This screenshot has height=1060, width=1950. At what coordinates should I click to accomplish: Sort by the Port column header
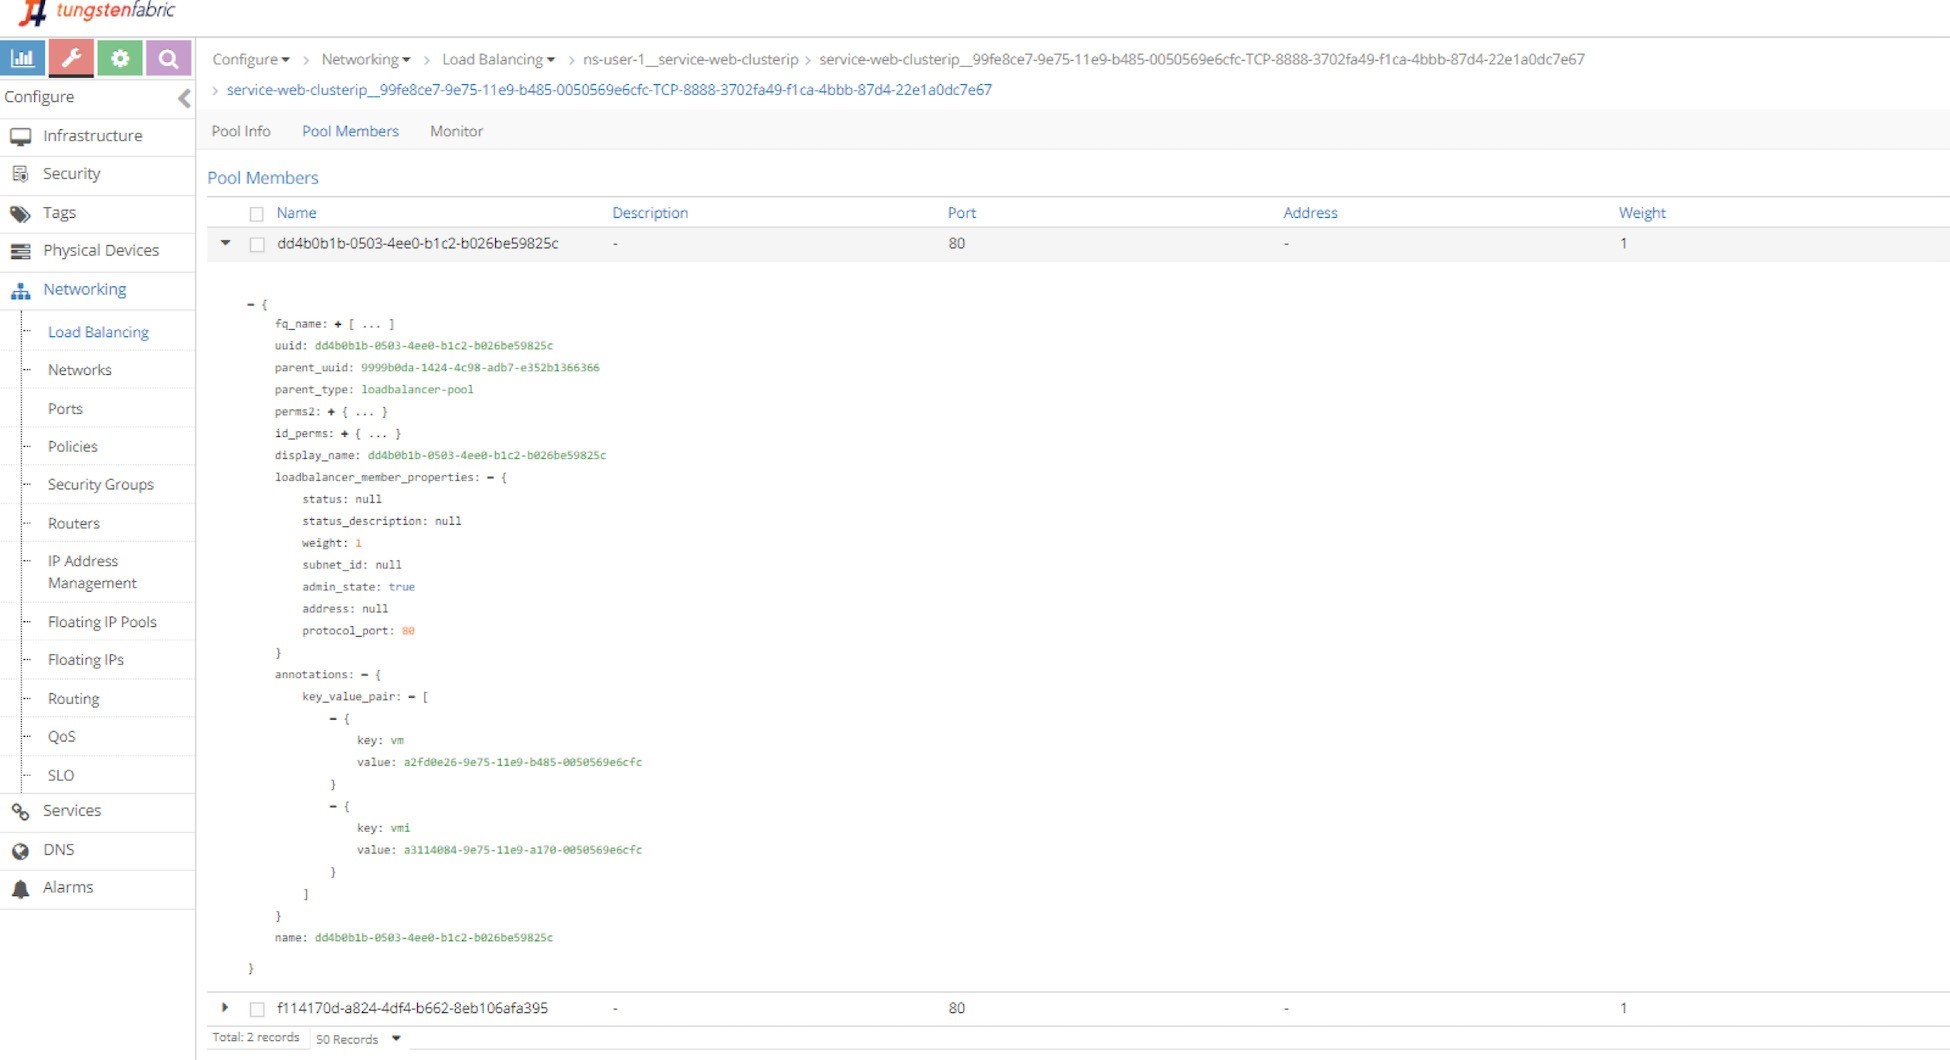coord(961,213)
